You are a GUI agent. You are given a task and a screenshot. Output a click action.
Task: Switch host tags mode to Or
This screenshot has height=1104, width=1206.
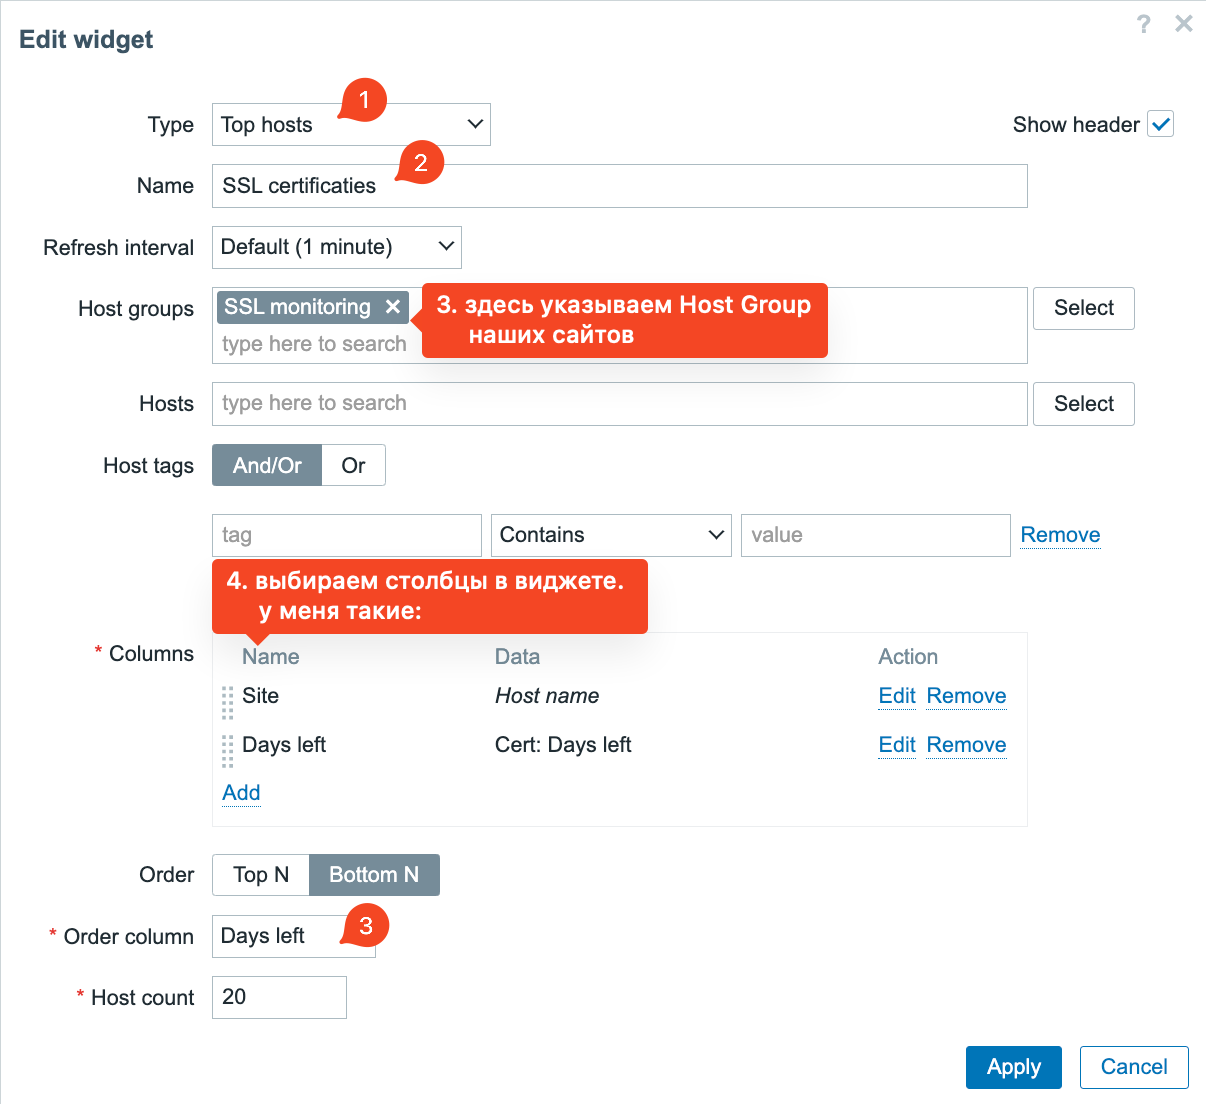coord(353,466)
